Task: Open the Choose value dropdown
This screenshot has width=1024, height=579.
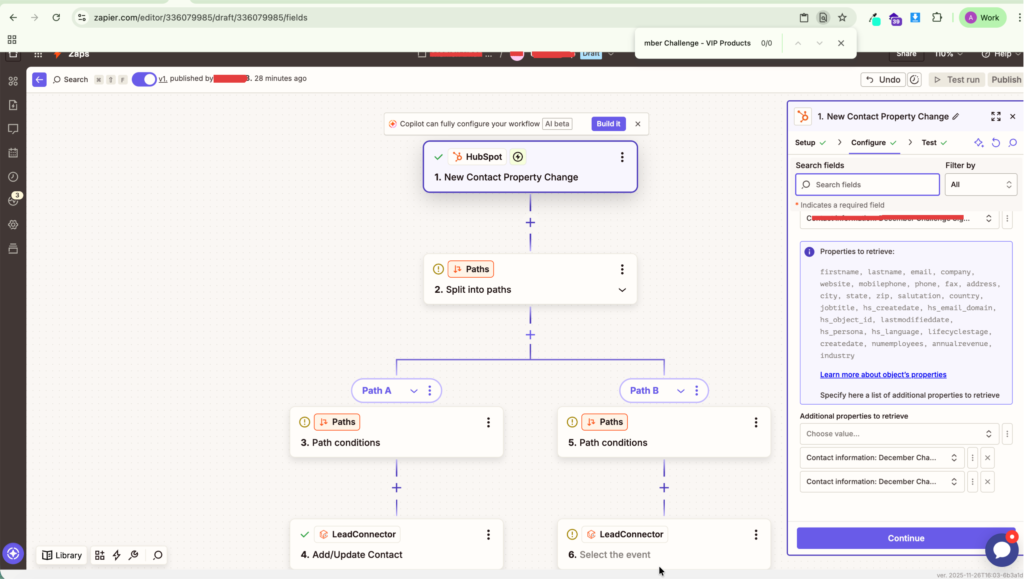Action: click(899, 433)
